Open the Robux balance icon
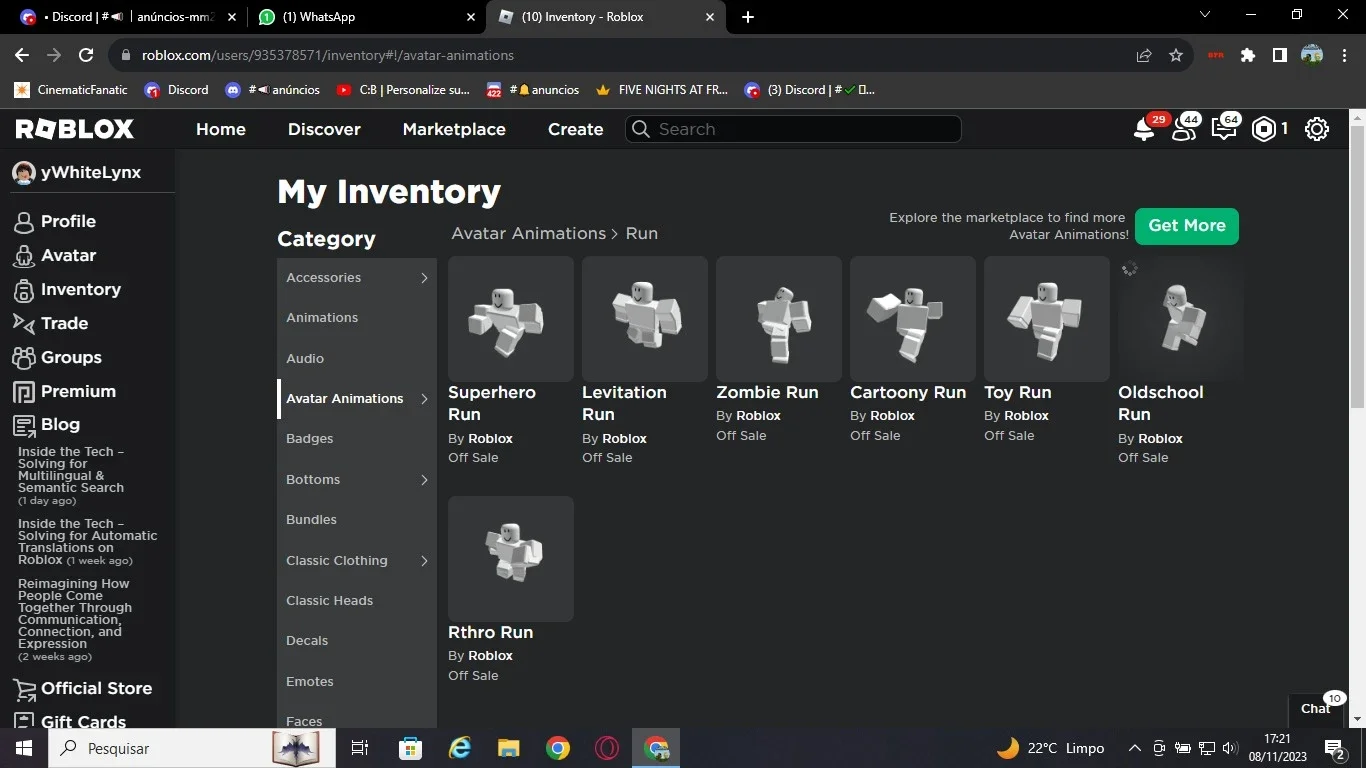The image size is (1366, 768). [1265, 129]
